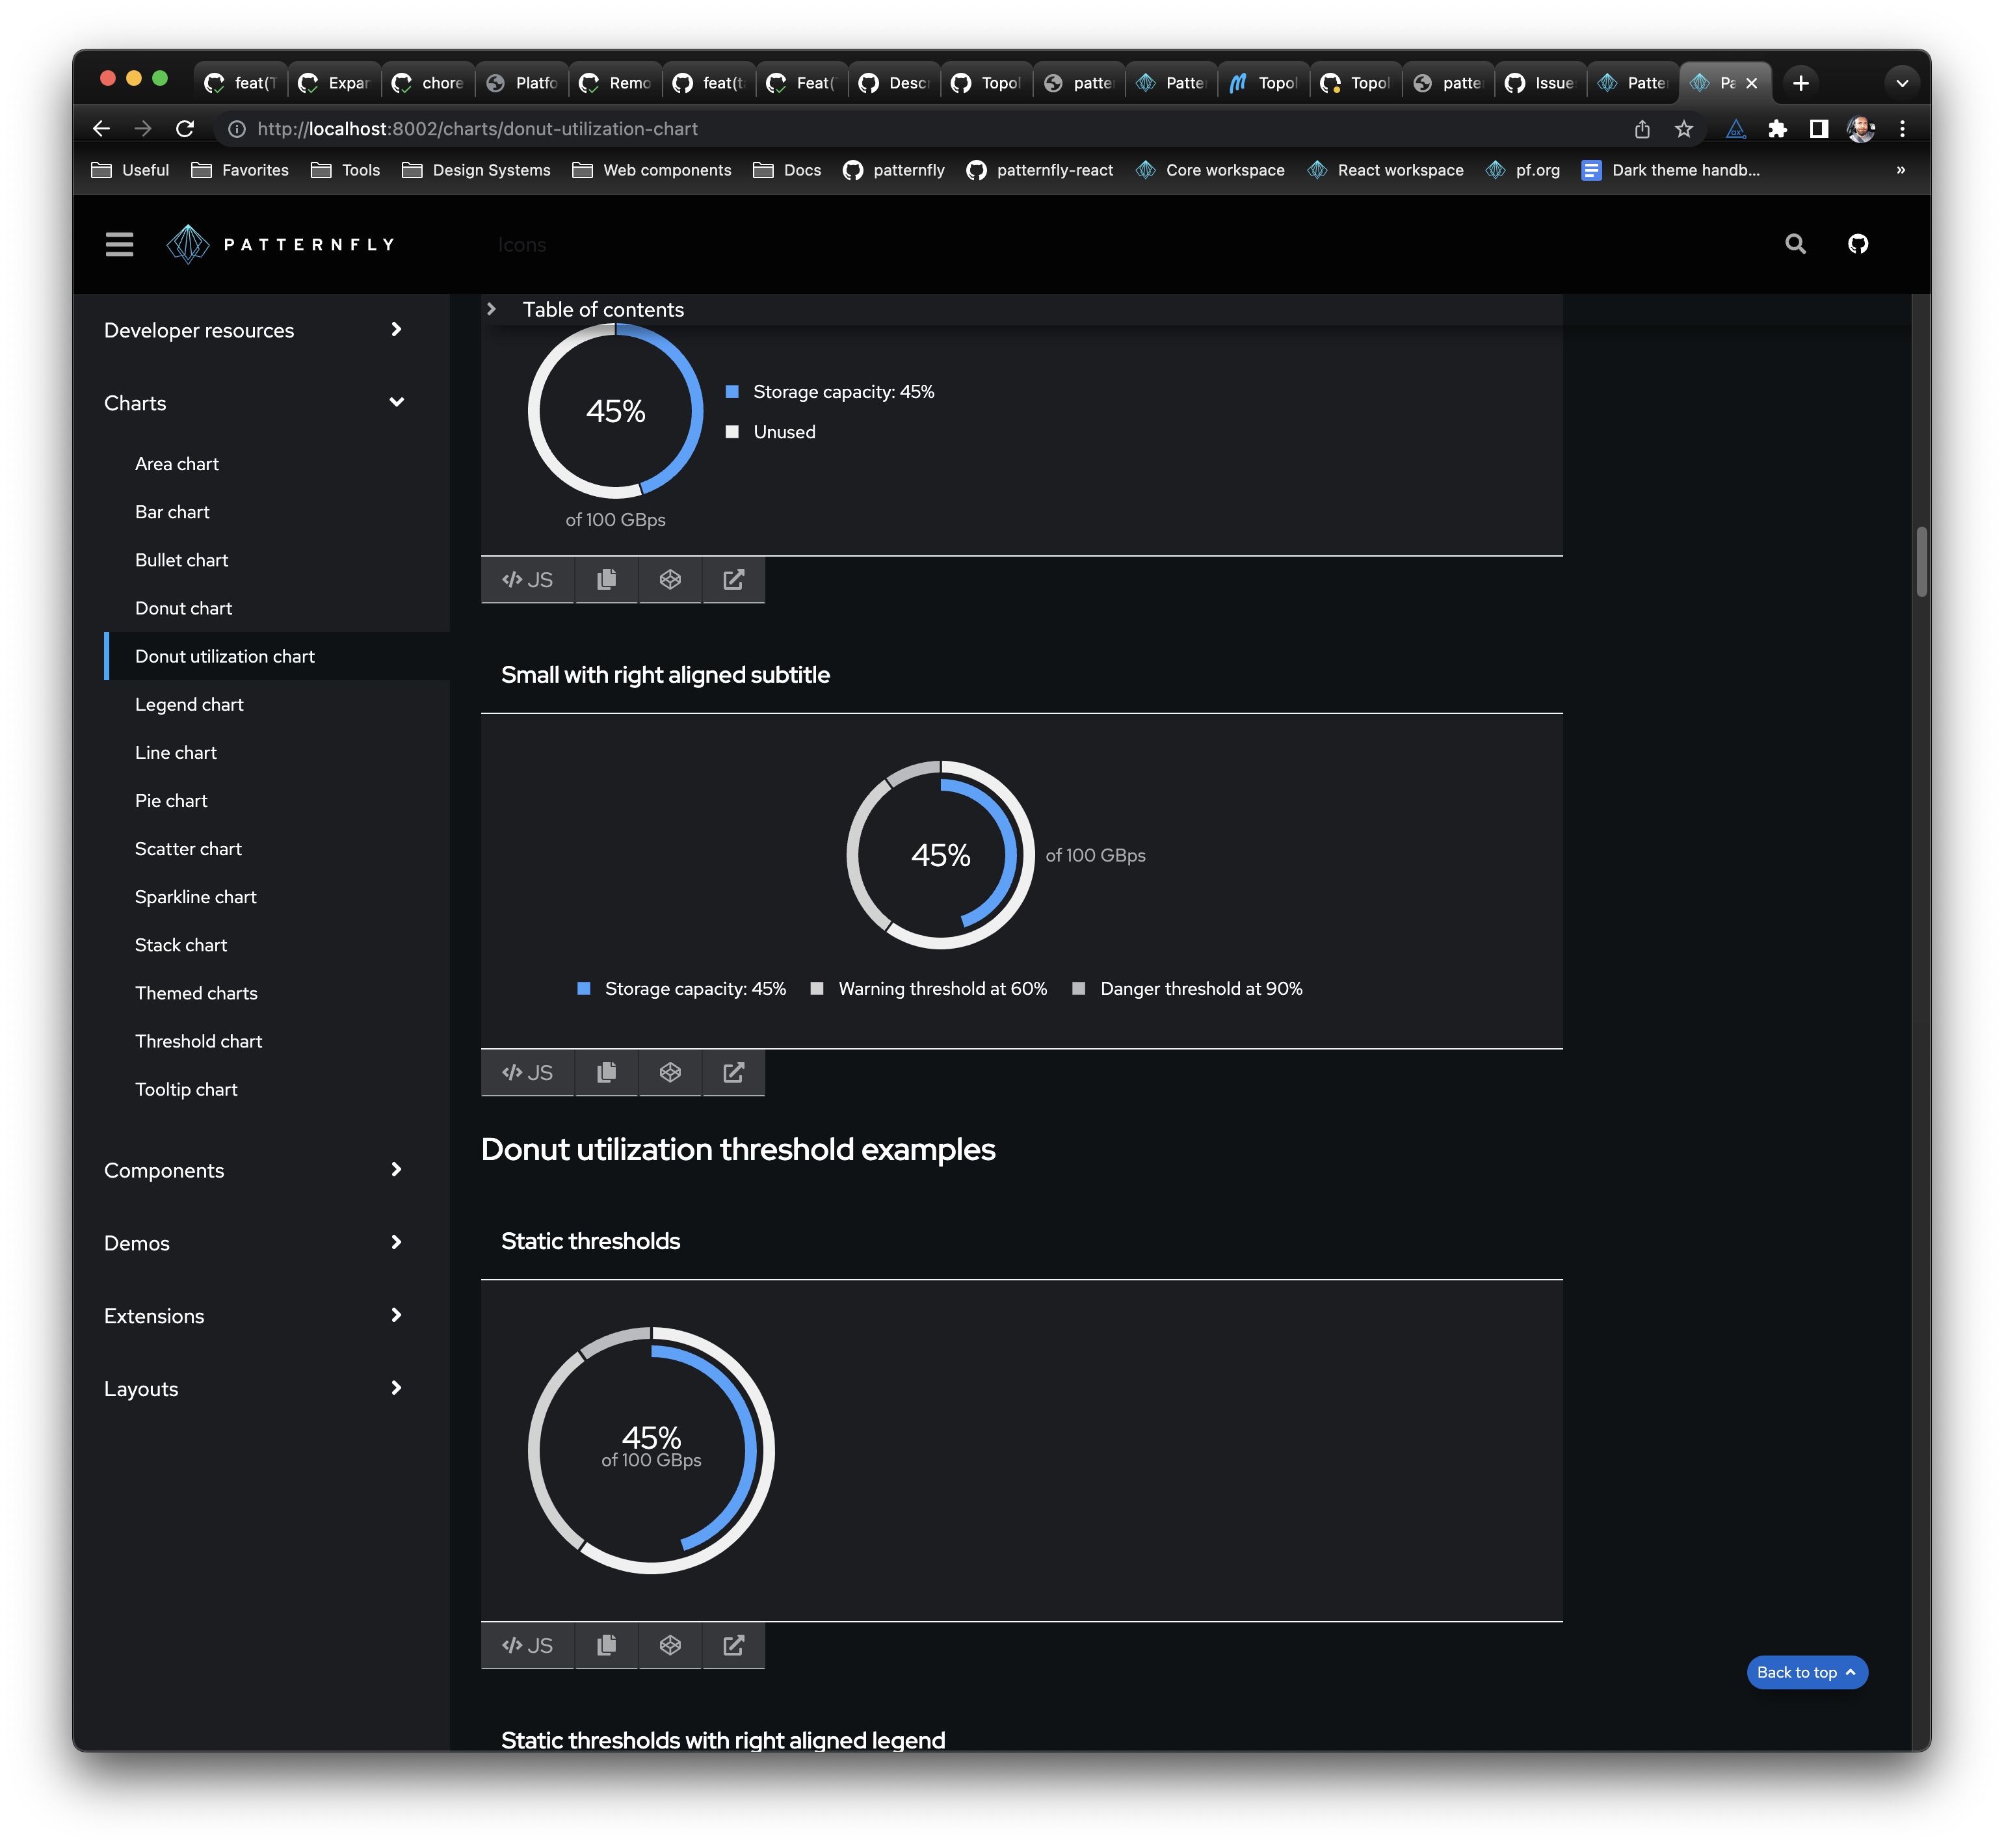
Task: Click the GitHub icon in the header
Action: click(1857, 244)
